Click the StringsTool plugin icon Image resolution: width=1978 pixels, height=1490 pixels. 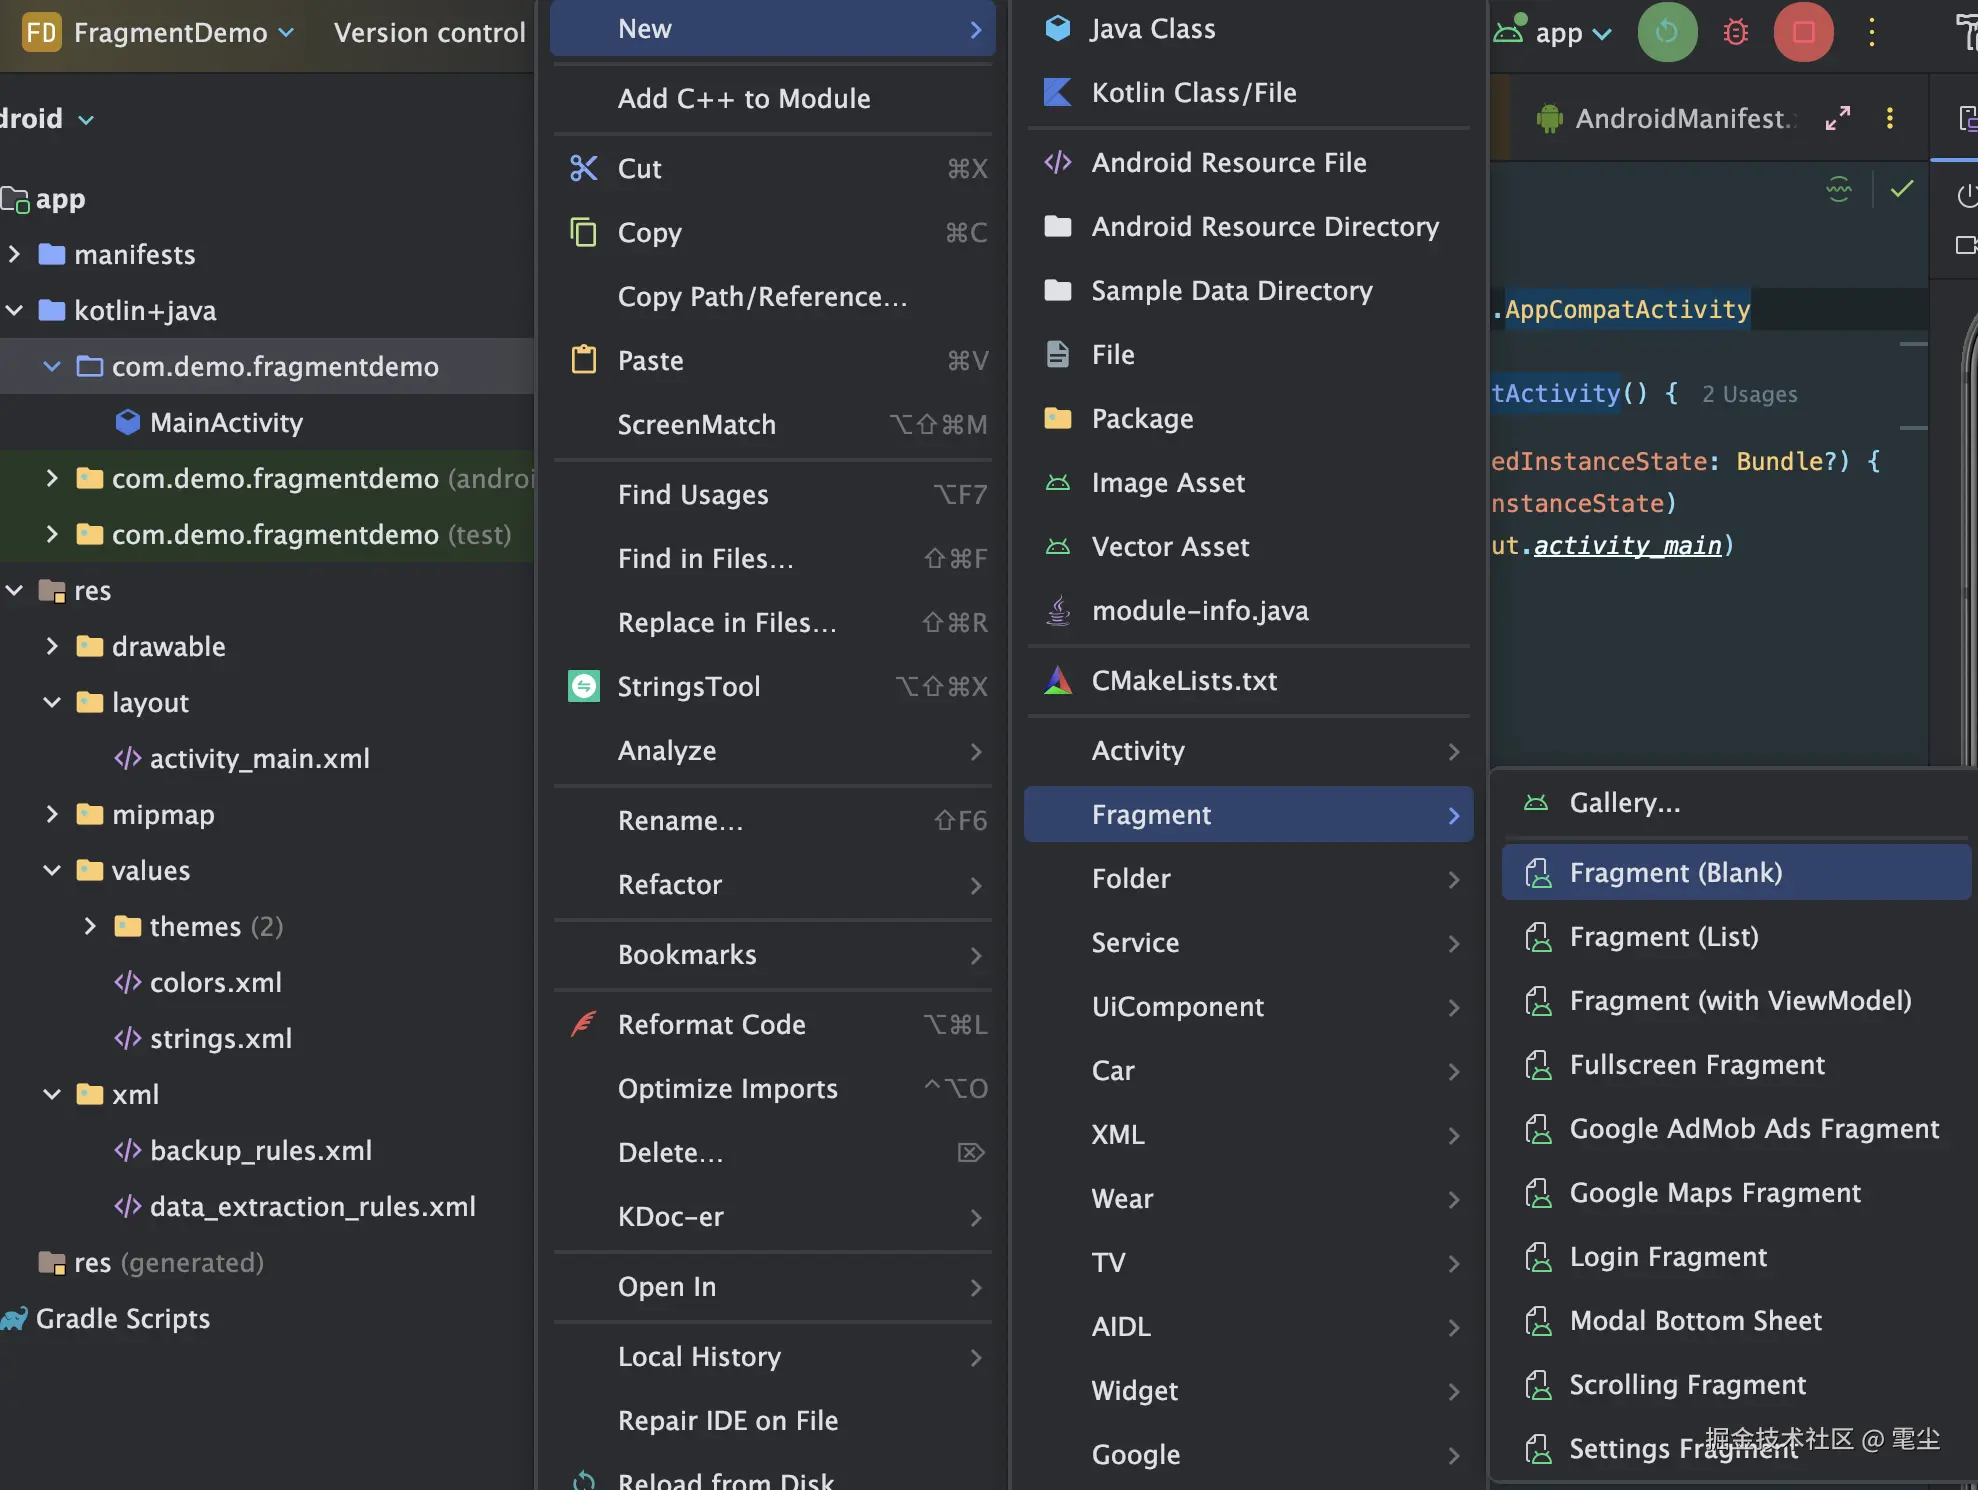tap(584, 686)
